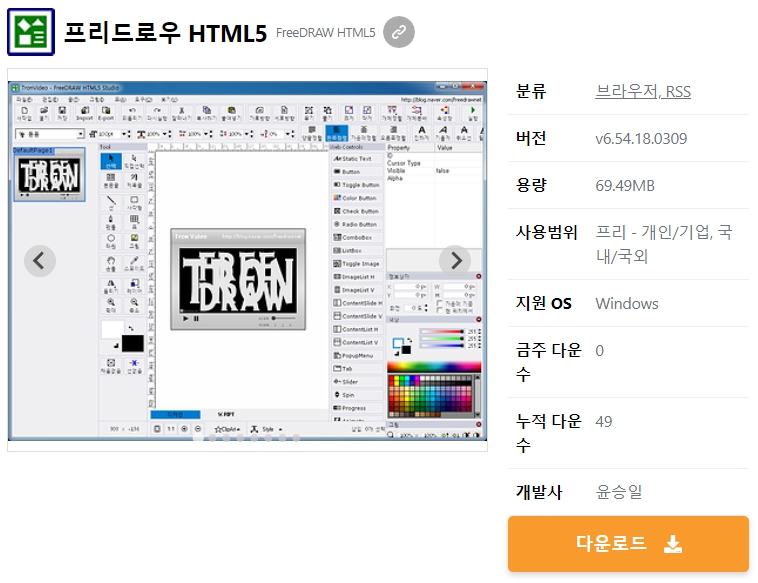Click the developer name 윤승일
This screenshot has height=583, width=758.
pos(619,492)
